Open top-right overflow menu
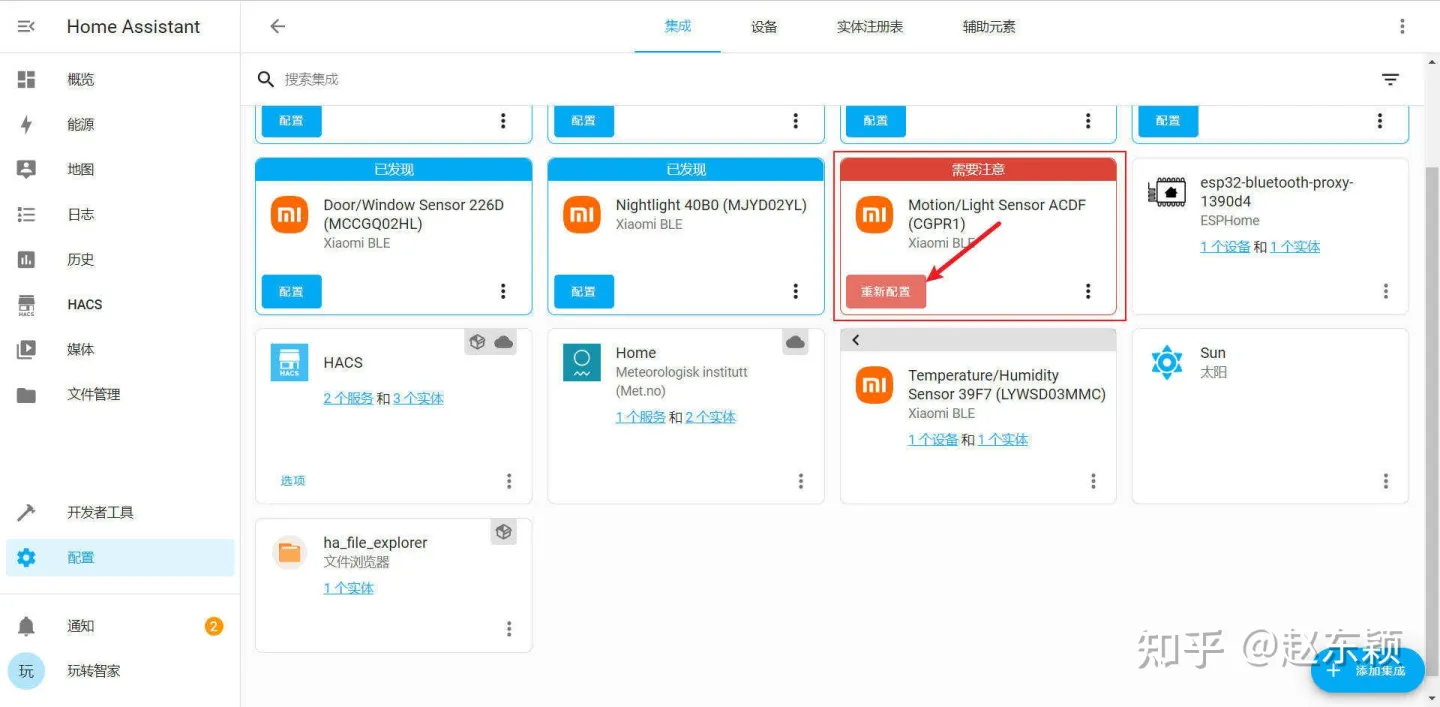The image size is (1440, 707). (1401, 27)
